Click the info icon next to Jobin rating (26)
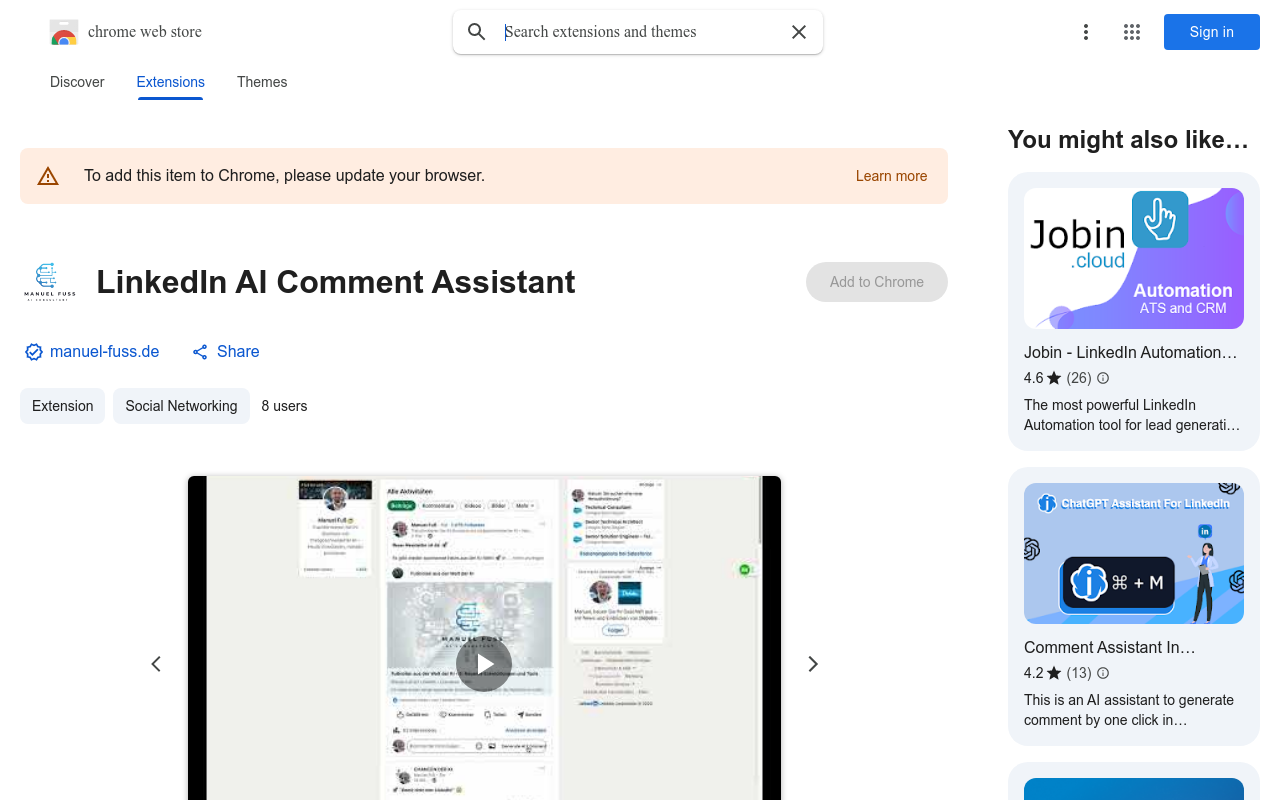This screenshot has width=1280, height=800. click(1103, 378)
